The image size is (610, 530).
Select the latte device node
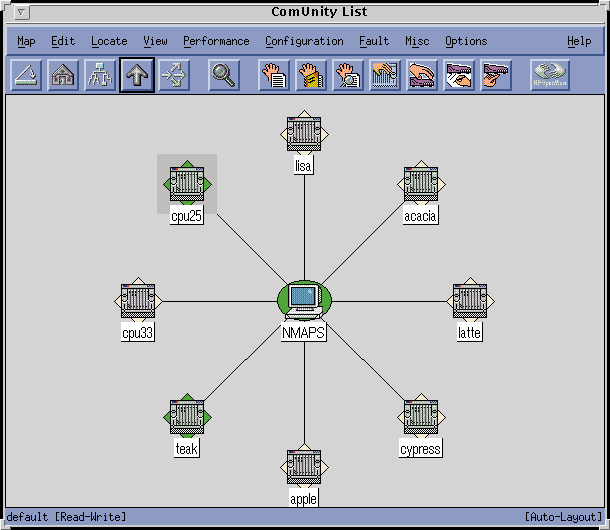click(469, 299)
